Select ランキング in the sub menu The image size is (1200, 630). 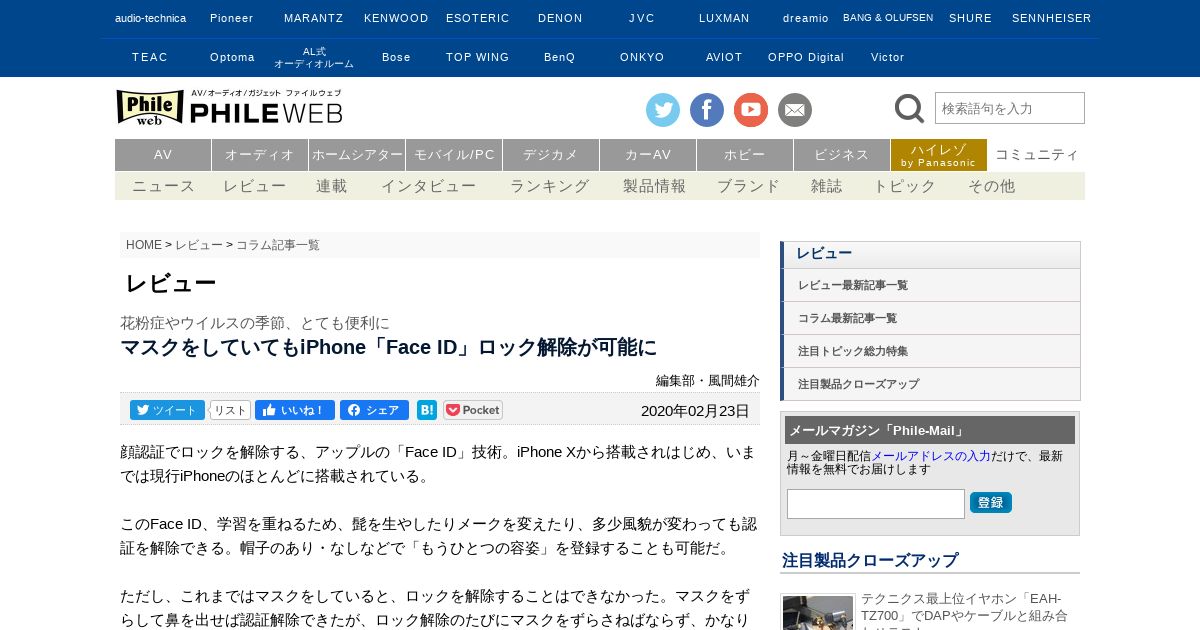550,186
